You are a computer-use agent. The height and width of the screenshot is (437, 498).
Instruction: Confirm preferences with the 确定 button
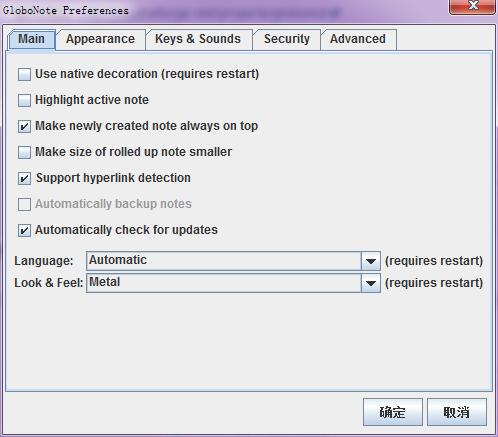coord(393,412)
